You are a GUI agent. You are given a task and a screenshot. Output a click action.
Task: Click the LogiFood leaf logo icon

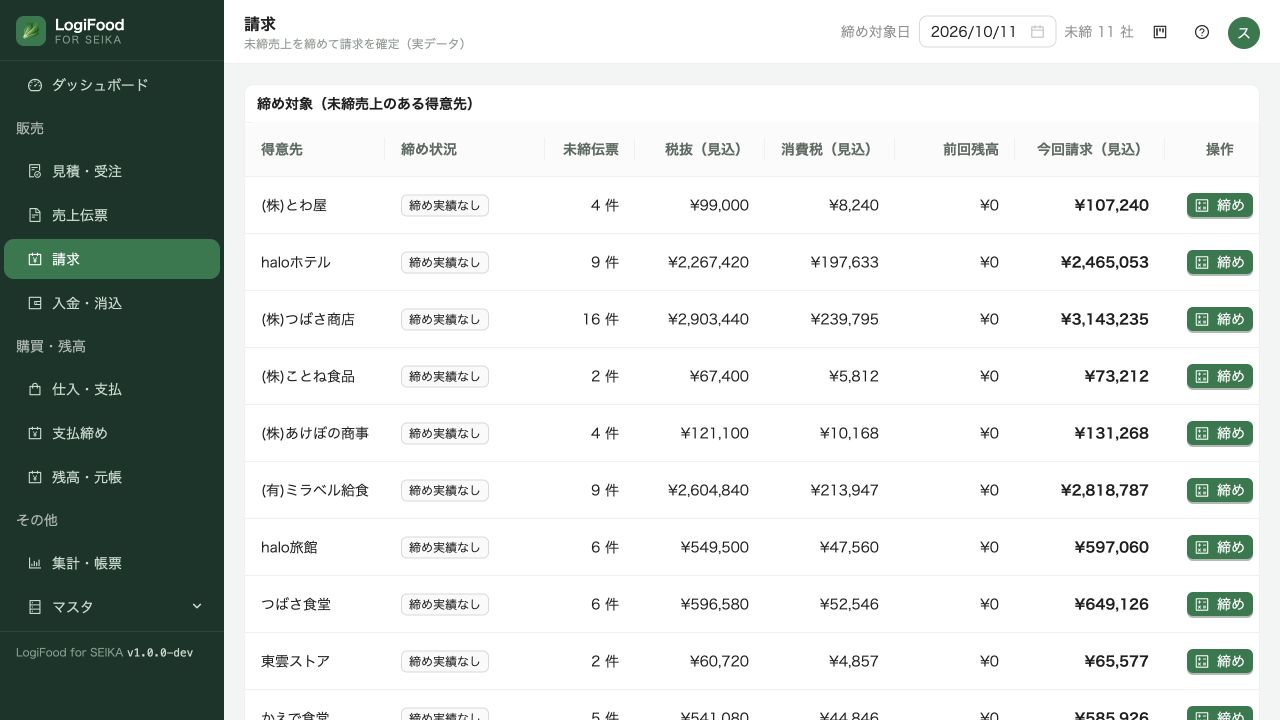click(31, 31)
